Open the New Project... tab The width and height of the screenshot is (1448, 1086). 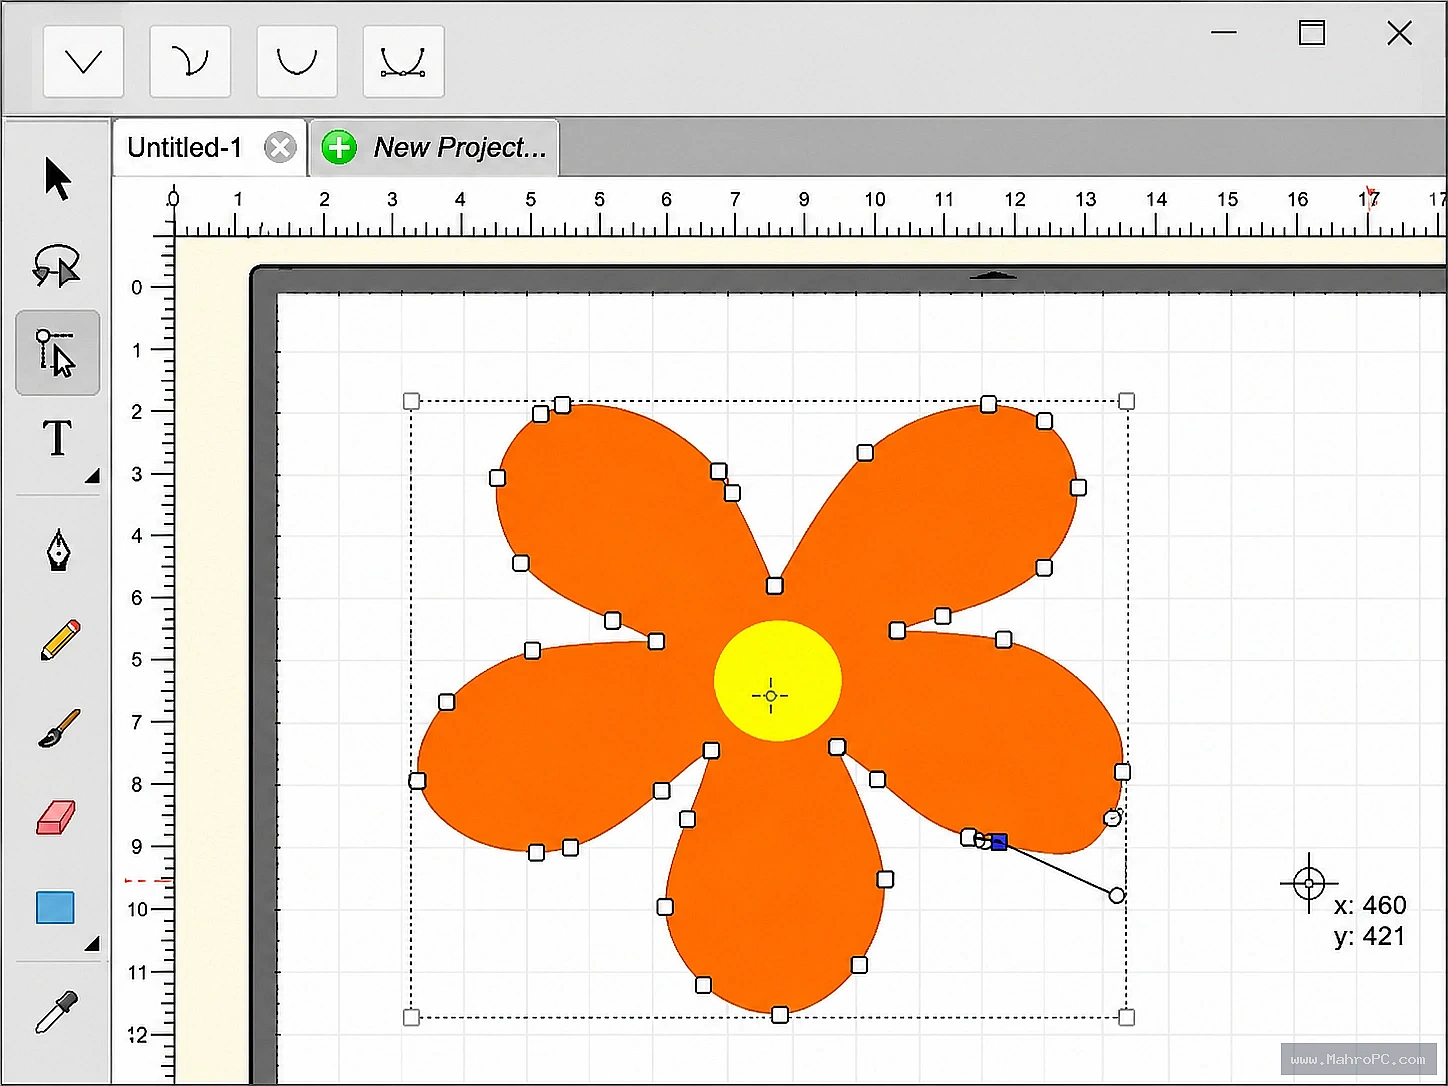pyautogui.click(x=435, y=148)
